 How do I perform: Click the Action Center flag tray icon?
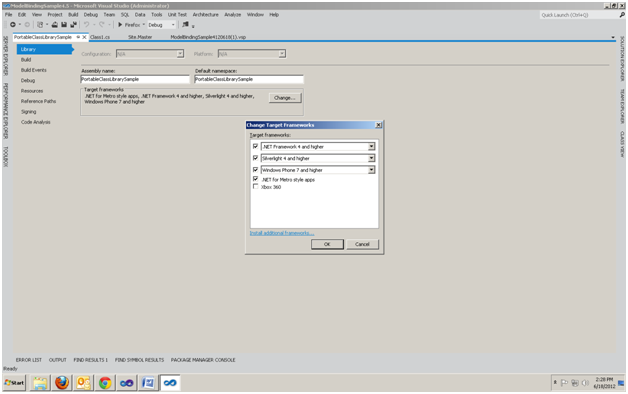564,383
